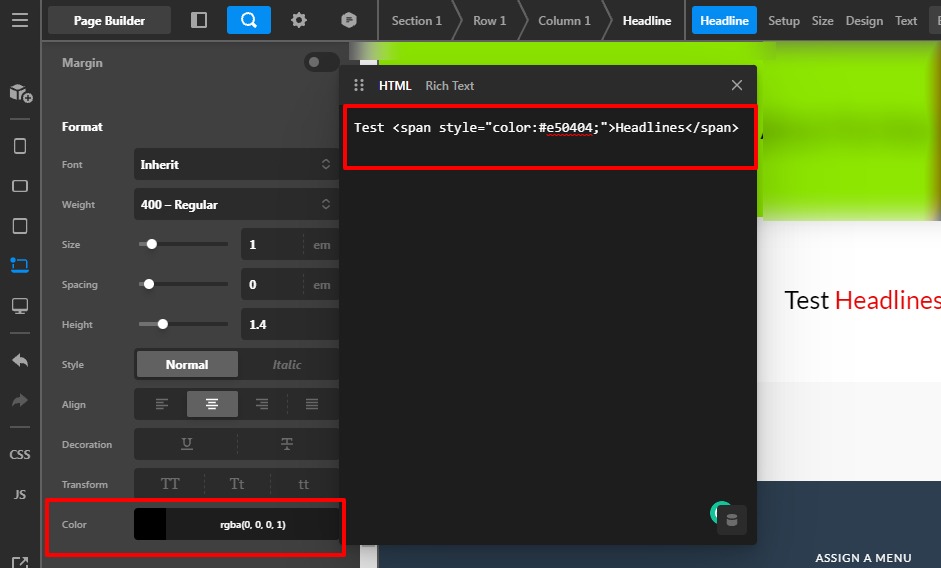Click the undo arrow icon
941x568 pixels.
pyautogui.click(x=20, y=360)
